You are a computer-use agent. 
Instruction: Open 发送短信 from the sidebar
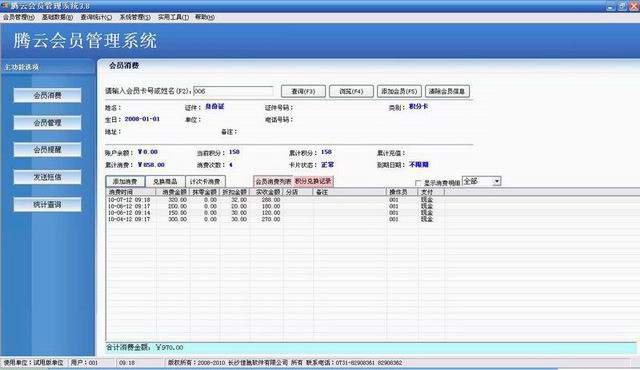[x=47, y=177]
